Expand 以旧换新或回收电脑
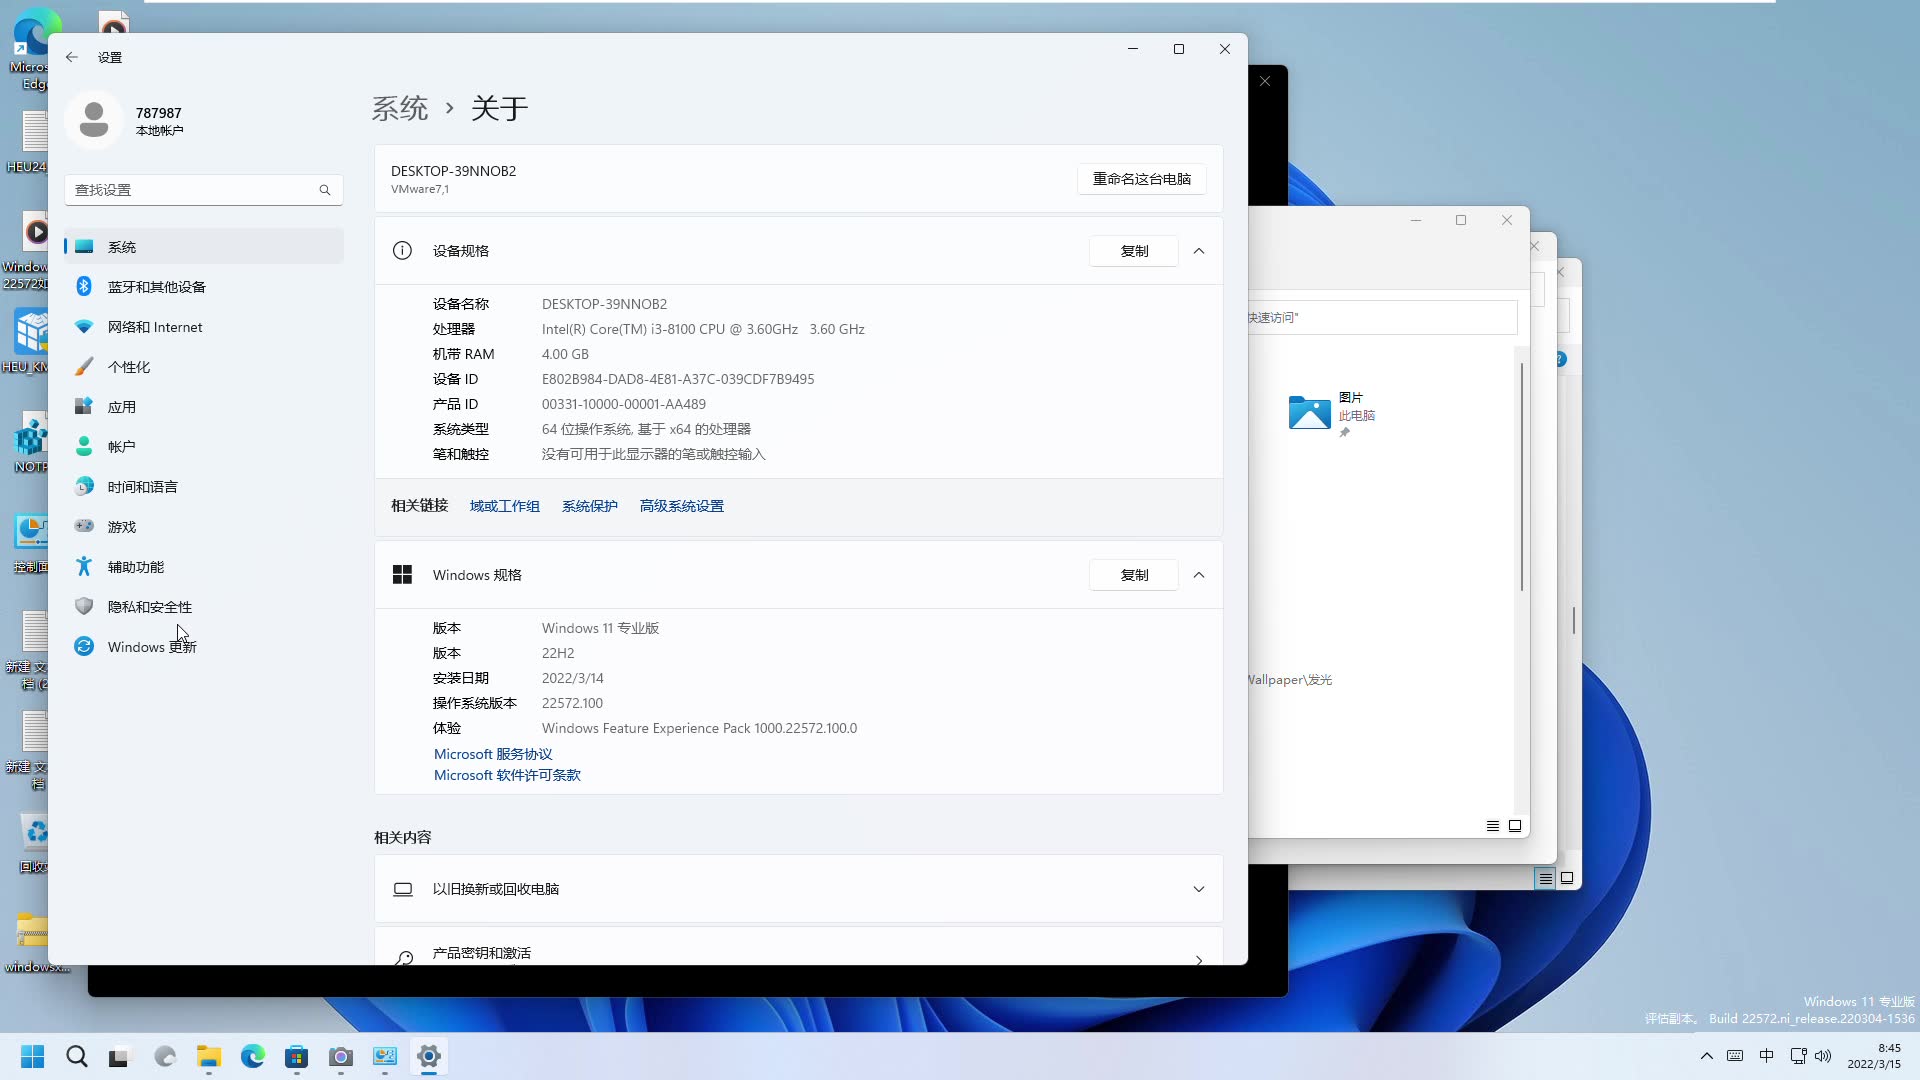The width and height of the screenshot is (1920, 1080). 1199,889
